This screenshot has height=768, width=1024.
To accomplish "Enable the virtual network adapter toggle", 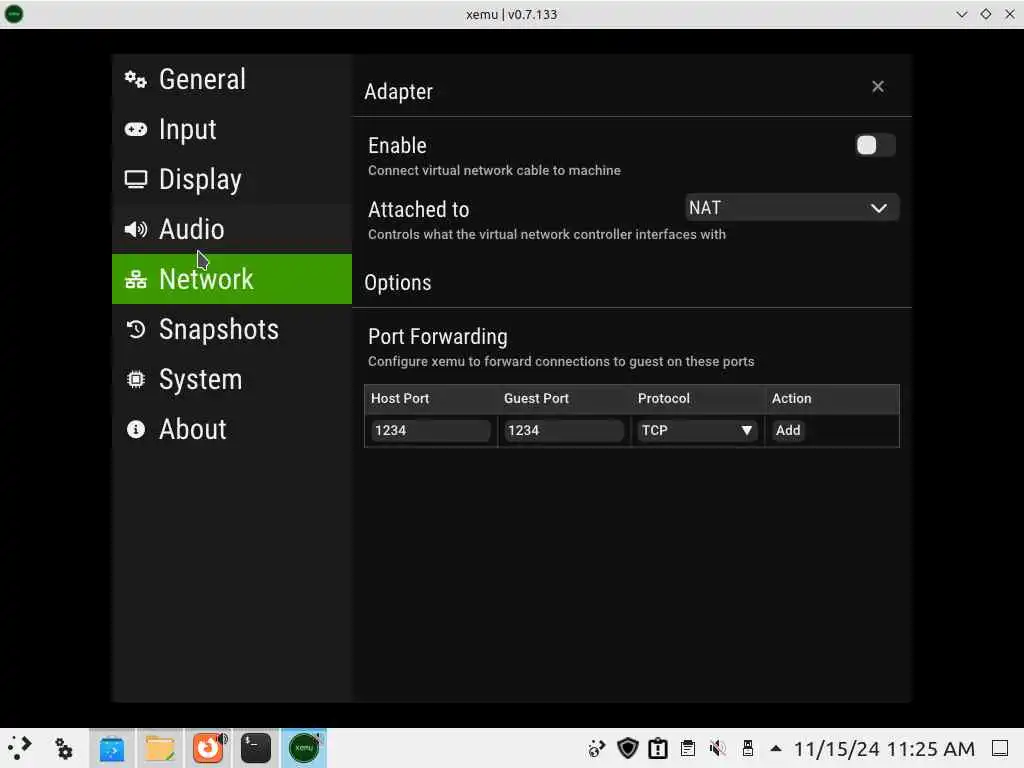I will [x=875, y=145].
